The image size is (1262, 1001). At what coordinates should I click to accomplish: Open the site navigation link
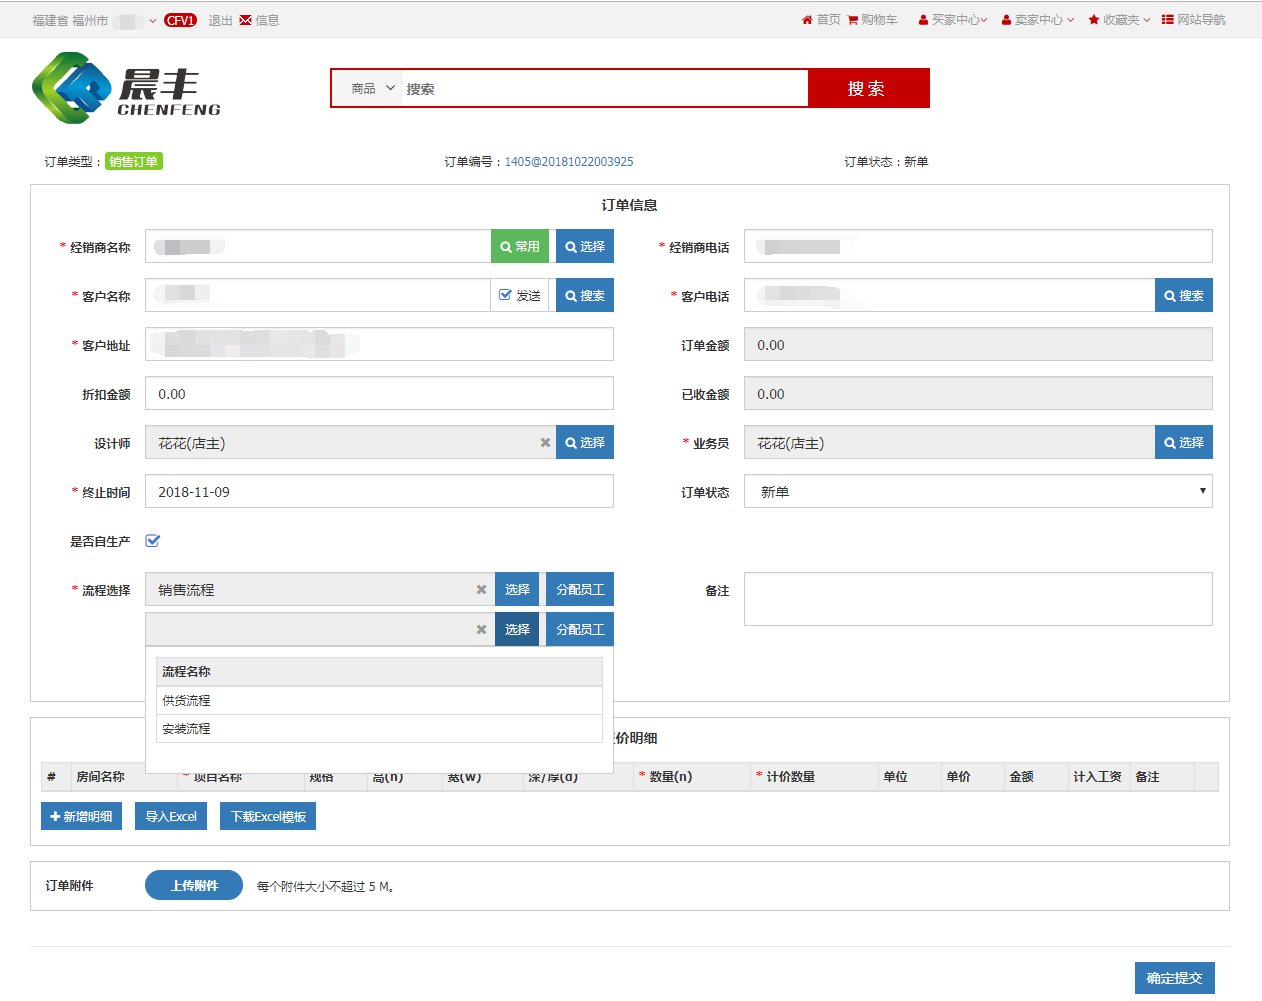click(x=1193, y=20)
